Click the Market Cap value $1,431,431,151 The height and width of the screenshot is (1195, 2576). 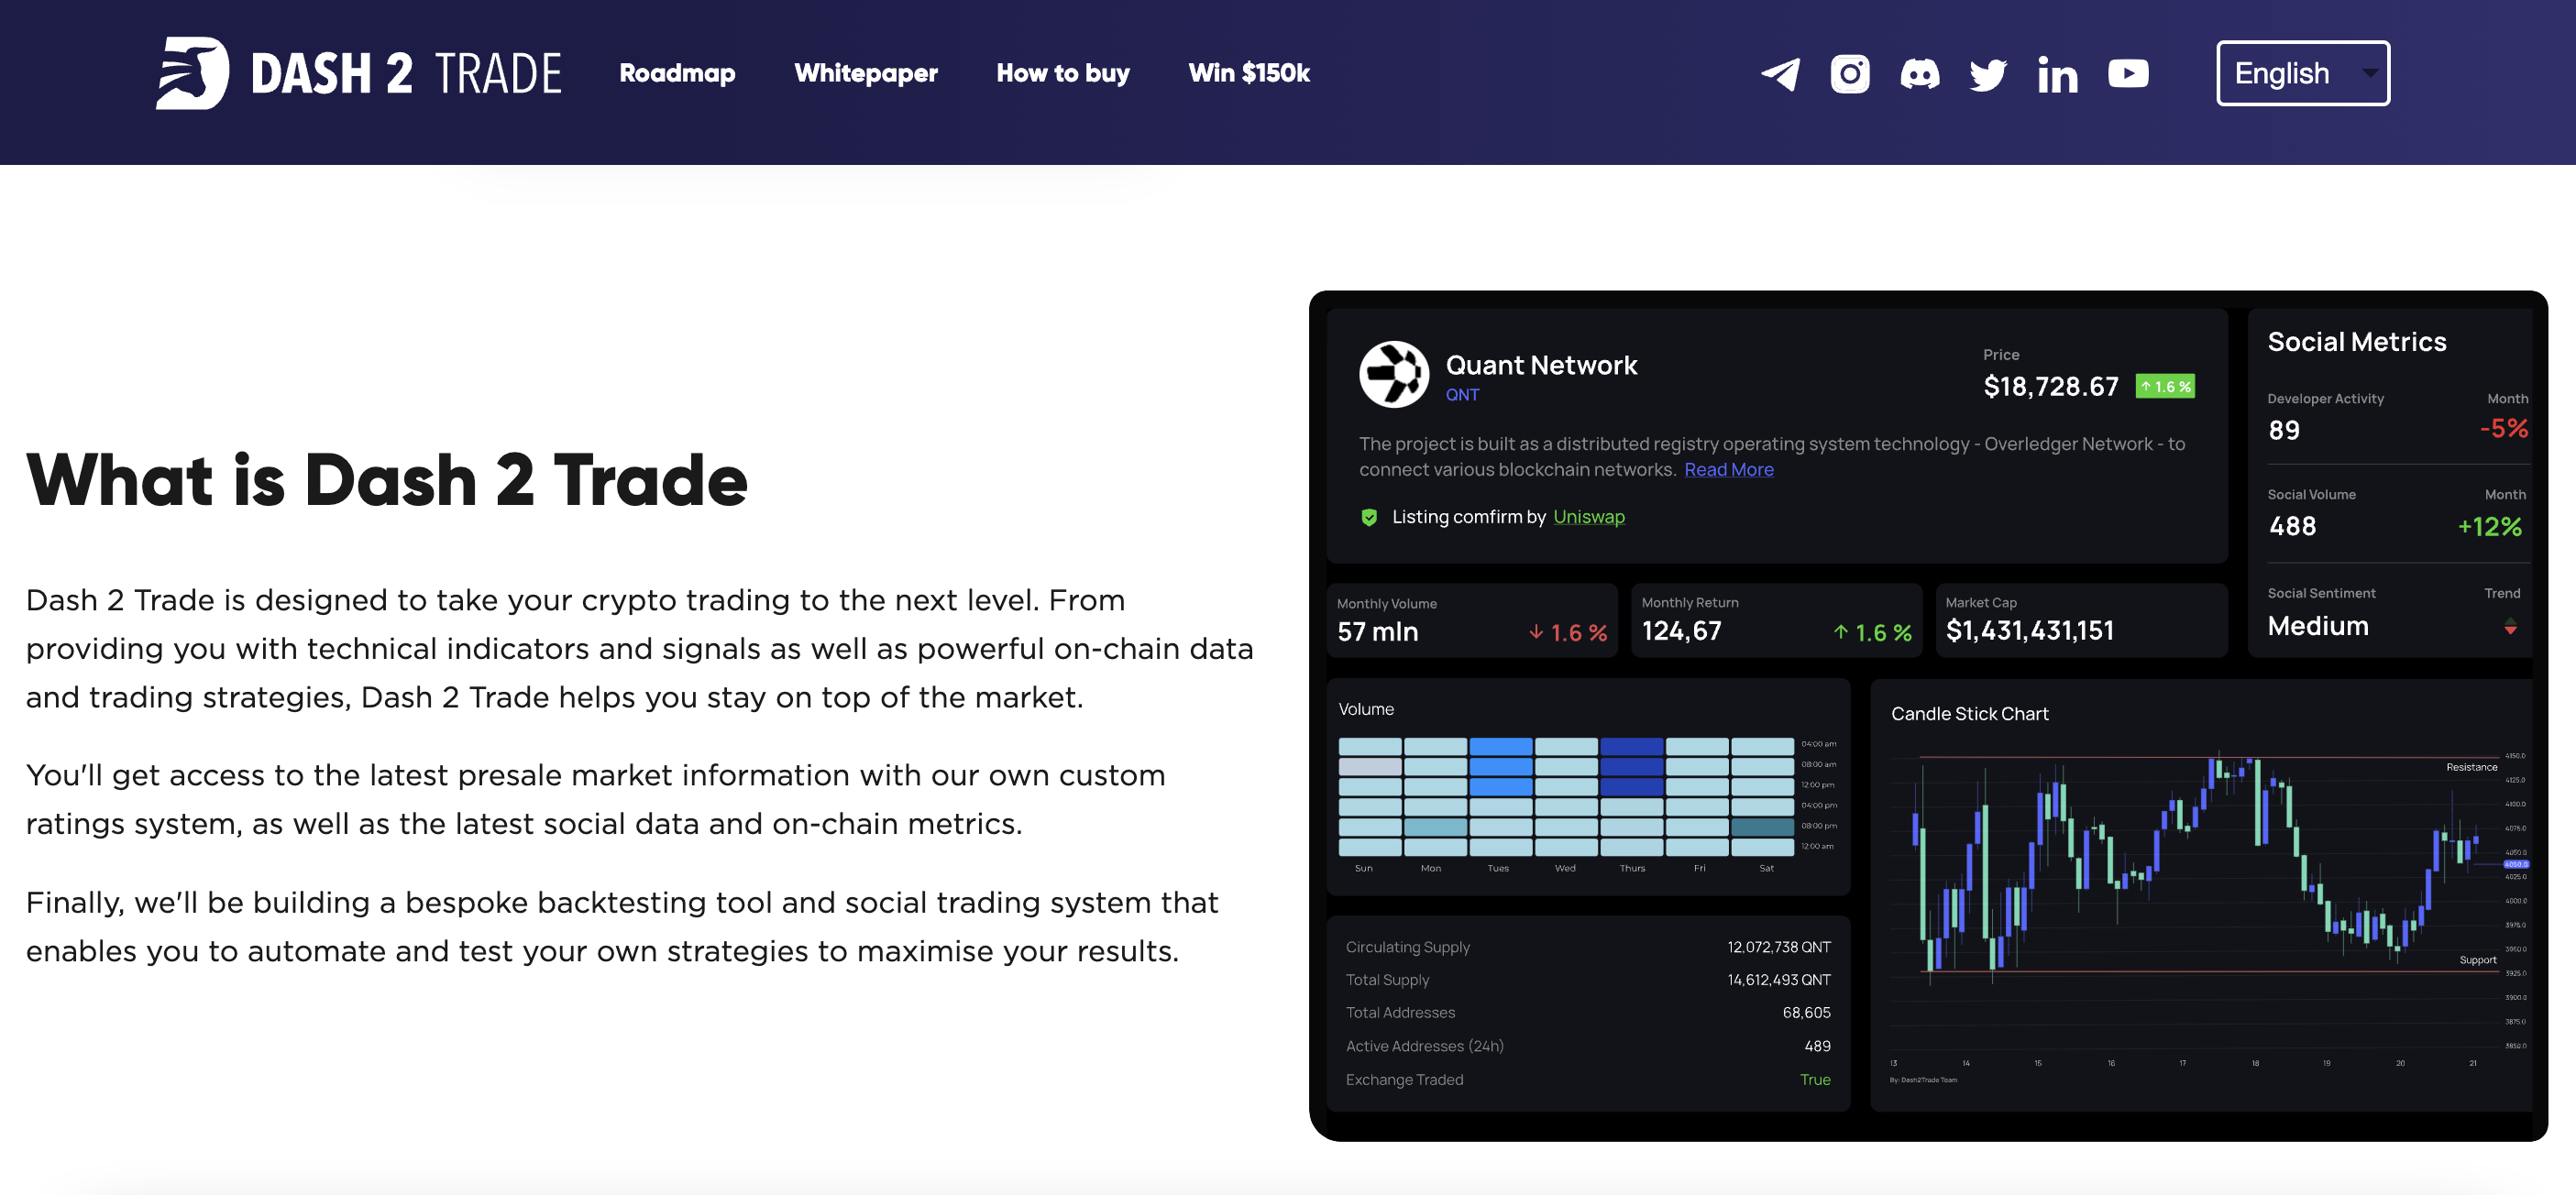pyautogui.click(x=2030, y=631)
